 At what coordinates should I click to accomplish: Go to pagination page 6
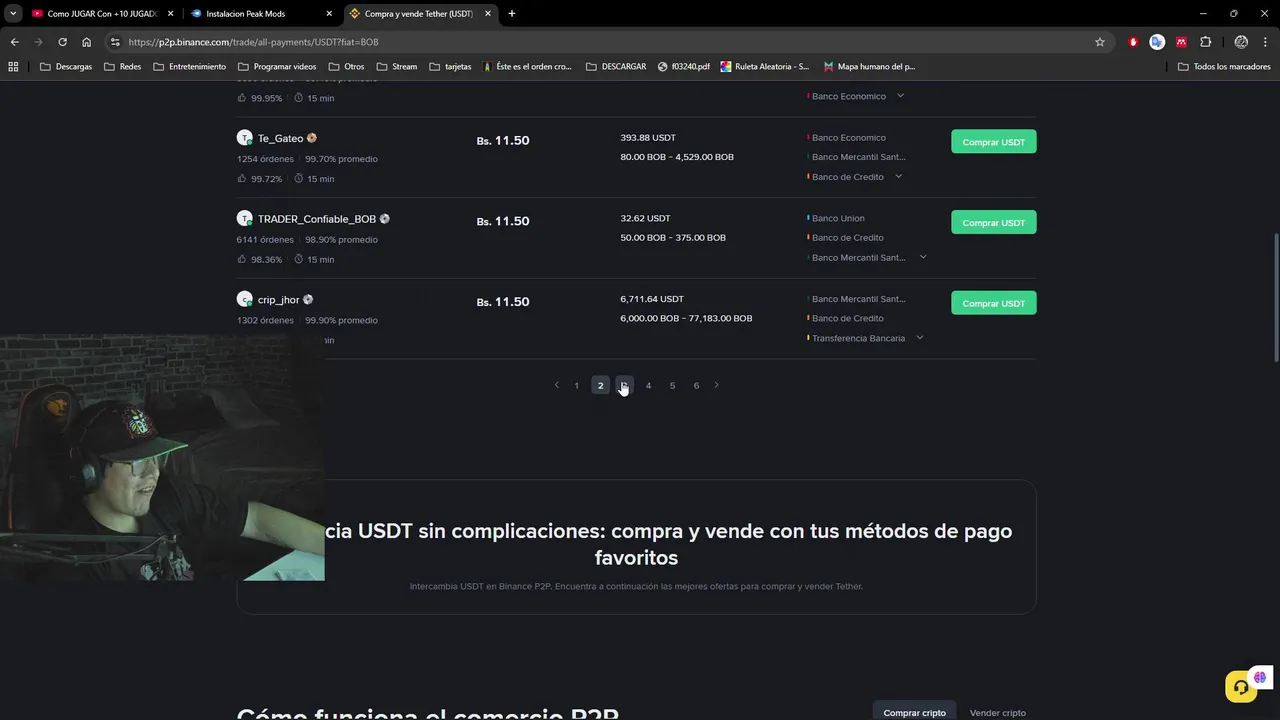[x=696, y=385]
